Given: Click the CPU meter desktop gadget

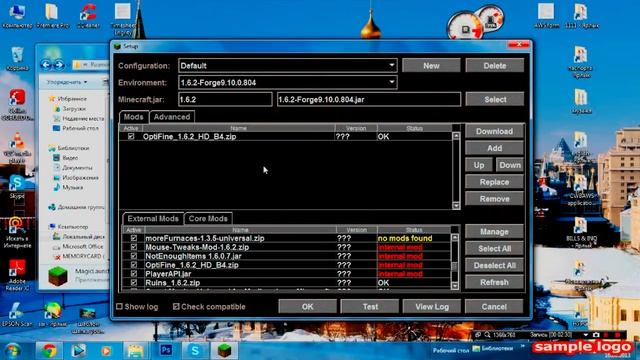Looking at the screenshot, I should point(465,27).
